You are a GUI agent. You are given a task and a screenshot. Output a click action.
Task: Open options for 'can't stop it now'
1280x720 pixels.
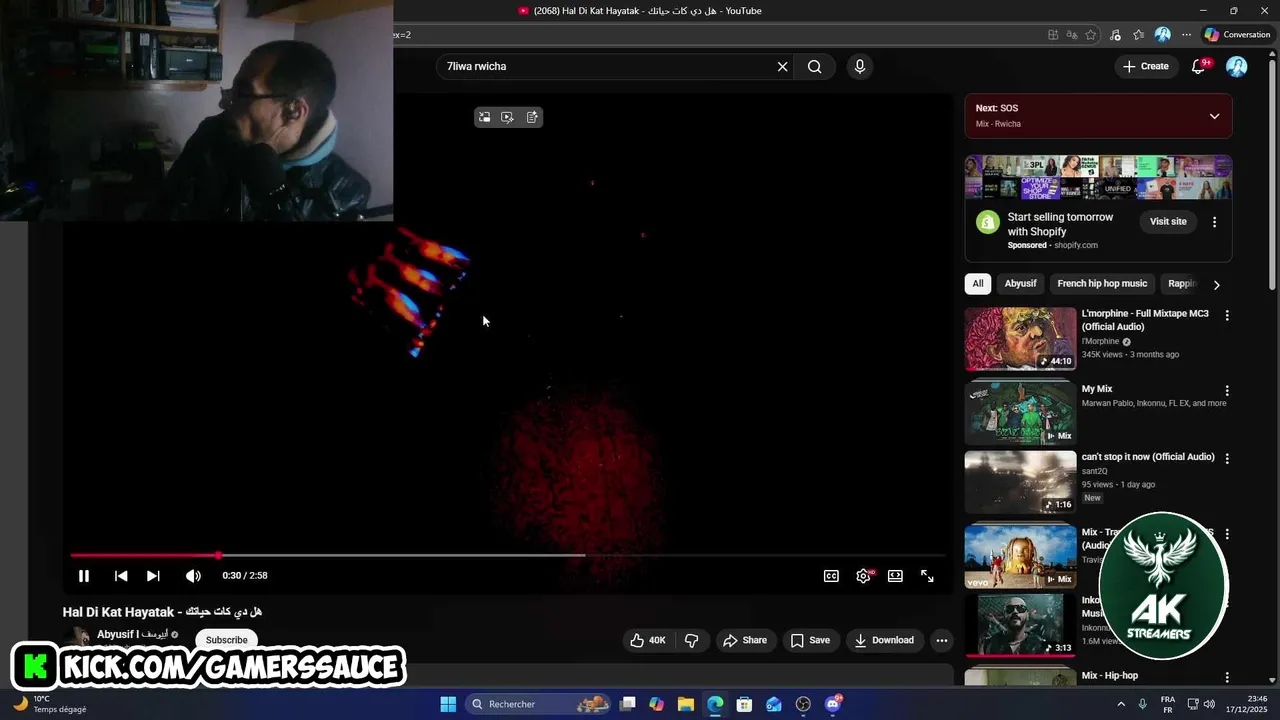(1227, 459)
